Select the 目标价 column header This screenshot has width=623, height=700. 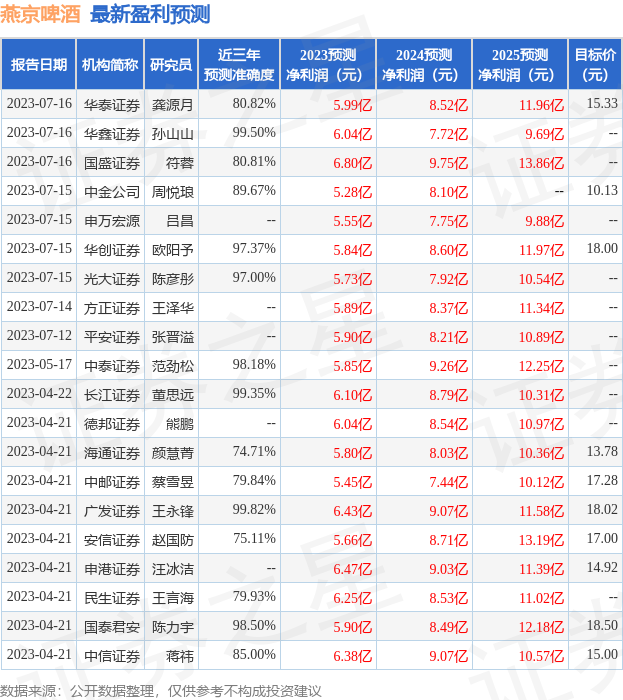click(595, 64)
